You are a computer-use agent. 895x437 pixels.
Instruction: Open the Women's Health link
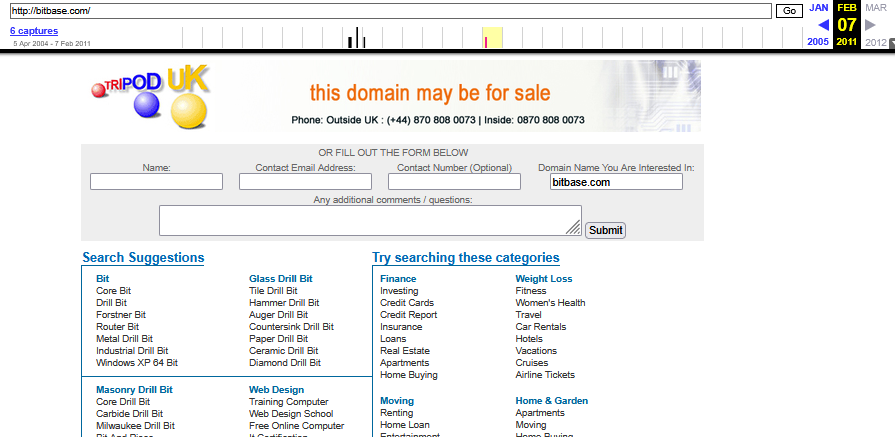tap(550, 303)
